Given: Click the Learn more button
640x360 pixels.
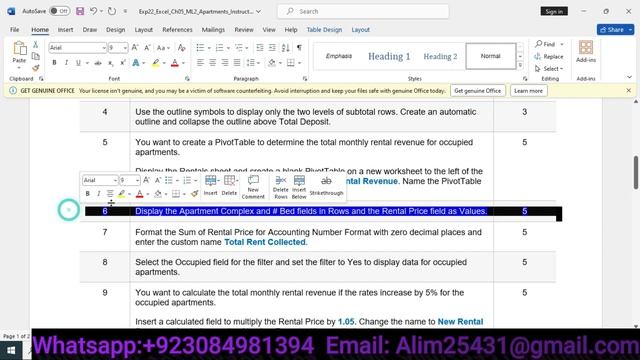Looking at the screenshot, I should coord(528,91).
